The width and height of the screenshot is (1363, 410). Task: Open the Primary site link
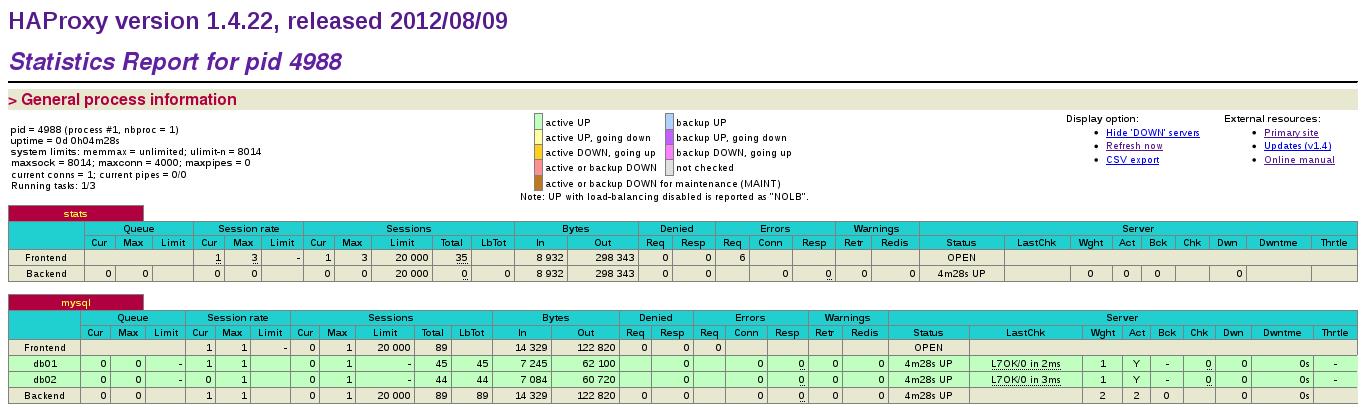pos(1291,133)
